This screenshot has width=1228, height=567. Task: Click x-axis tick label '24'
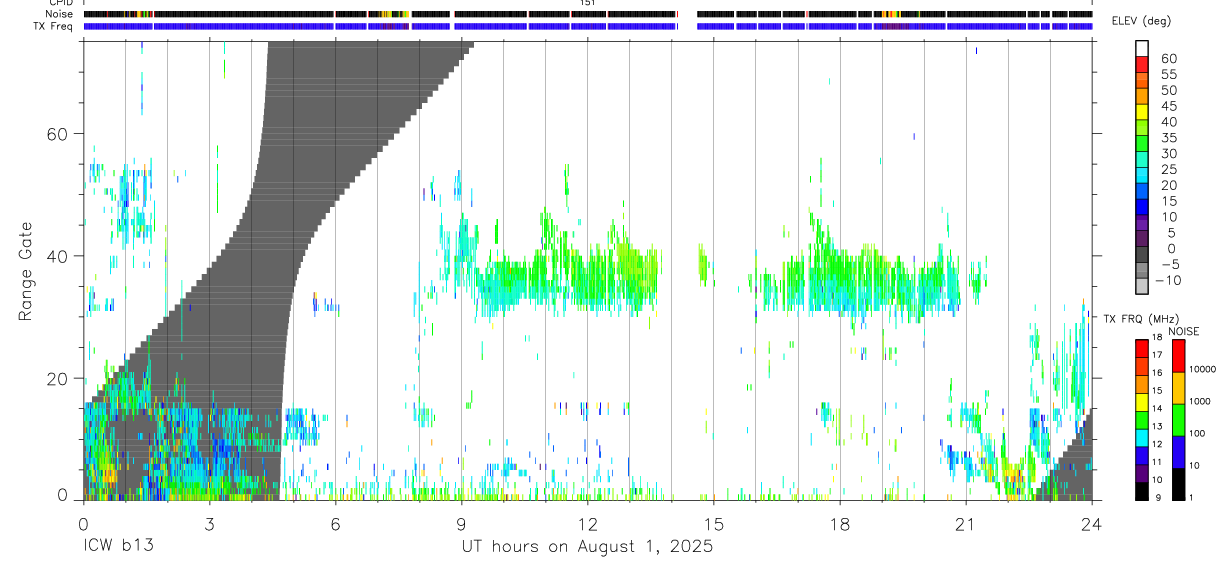coord(1091,524)
